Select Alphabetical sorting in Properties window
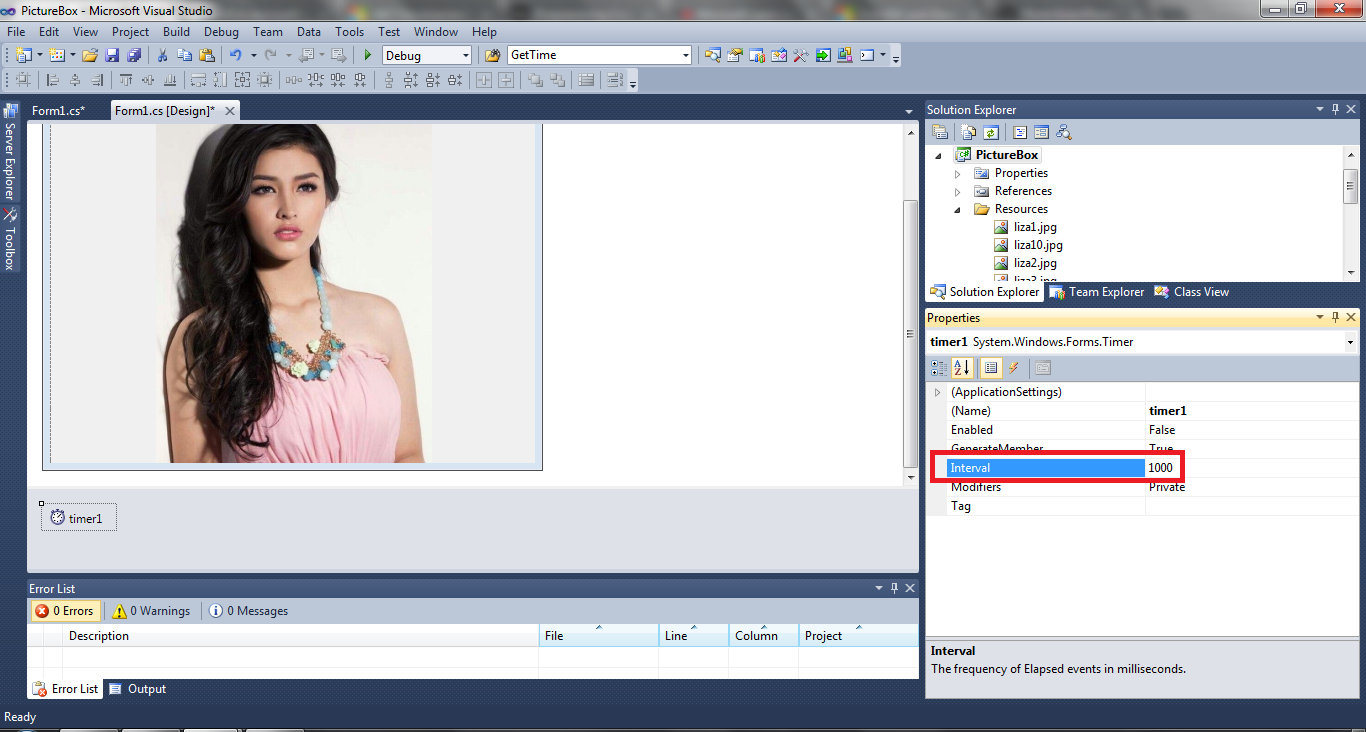Viewport: 1366px width, 732px height. 961,367
